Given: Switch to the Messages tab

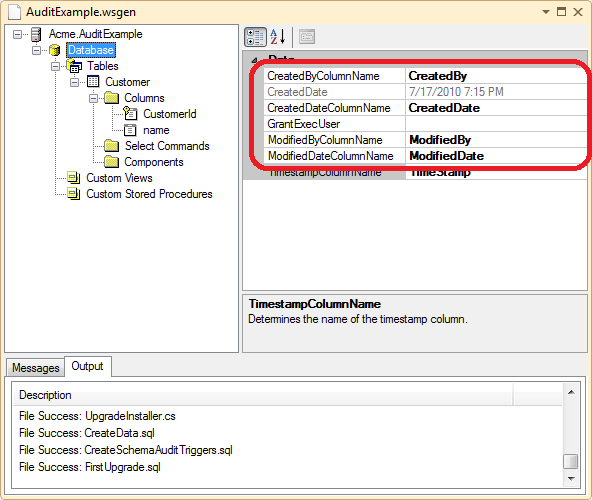Looking at the screenshot, I should point(35,367).
